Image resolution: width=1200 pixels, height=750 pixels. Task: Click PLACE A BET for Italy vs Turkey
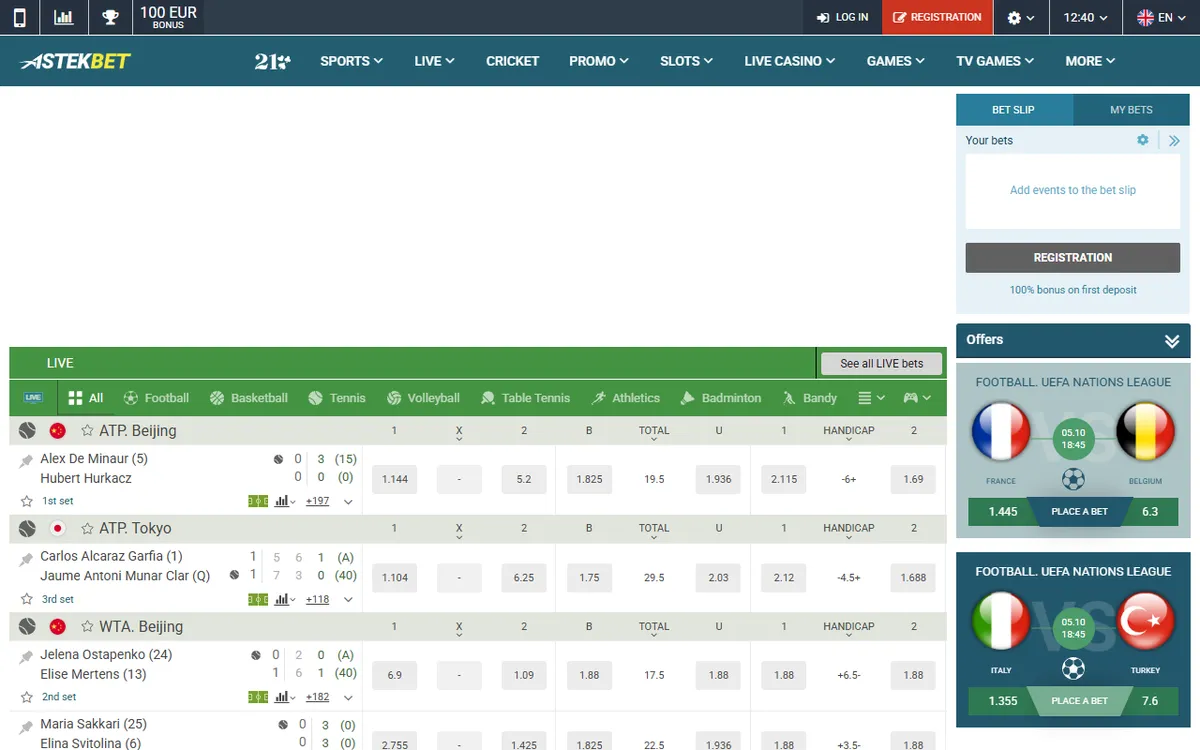point(1079,700)
